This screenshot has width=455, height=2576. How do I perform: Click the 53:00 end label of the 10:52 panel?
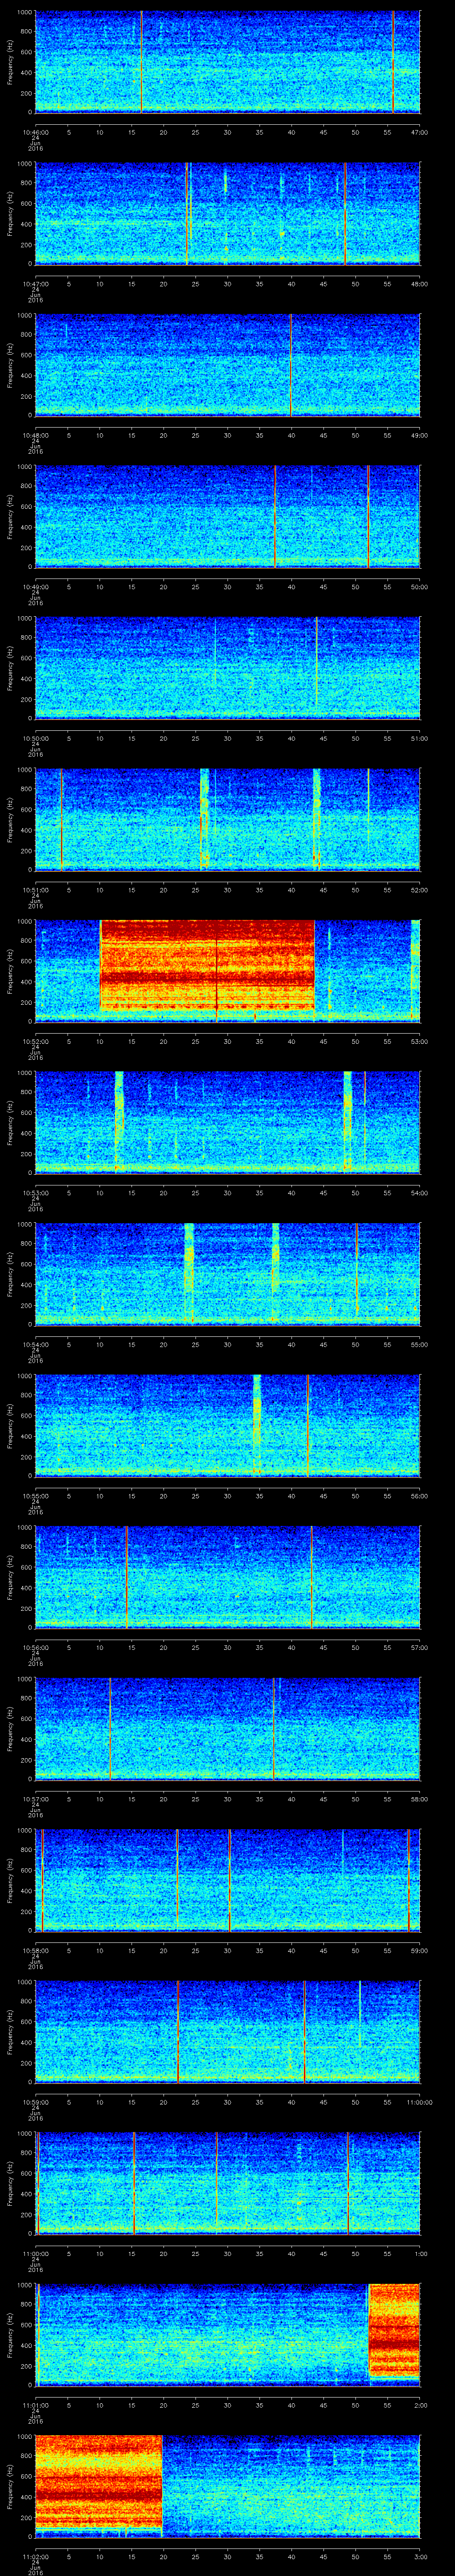pyautogui.click(x=419, y=1041)
